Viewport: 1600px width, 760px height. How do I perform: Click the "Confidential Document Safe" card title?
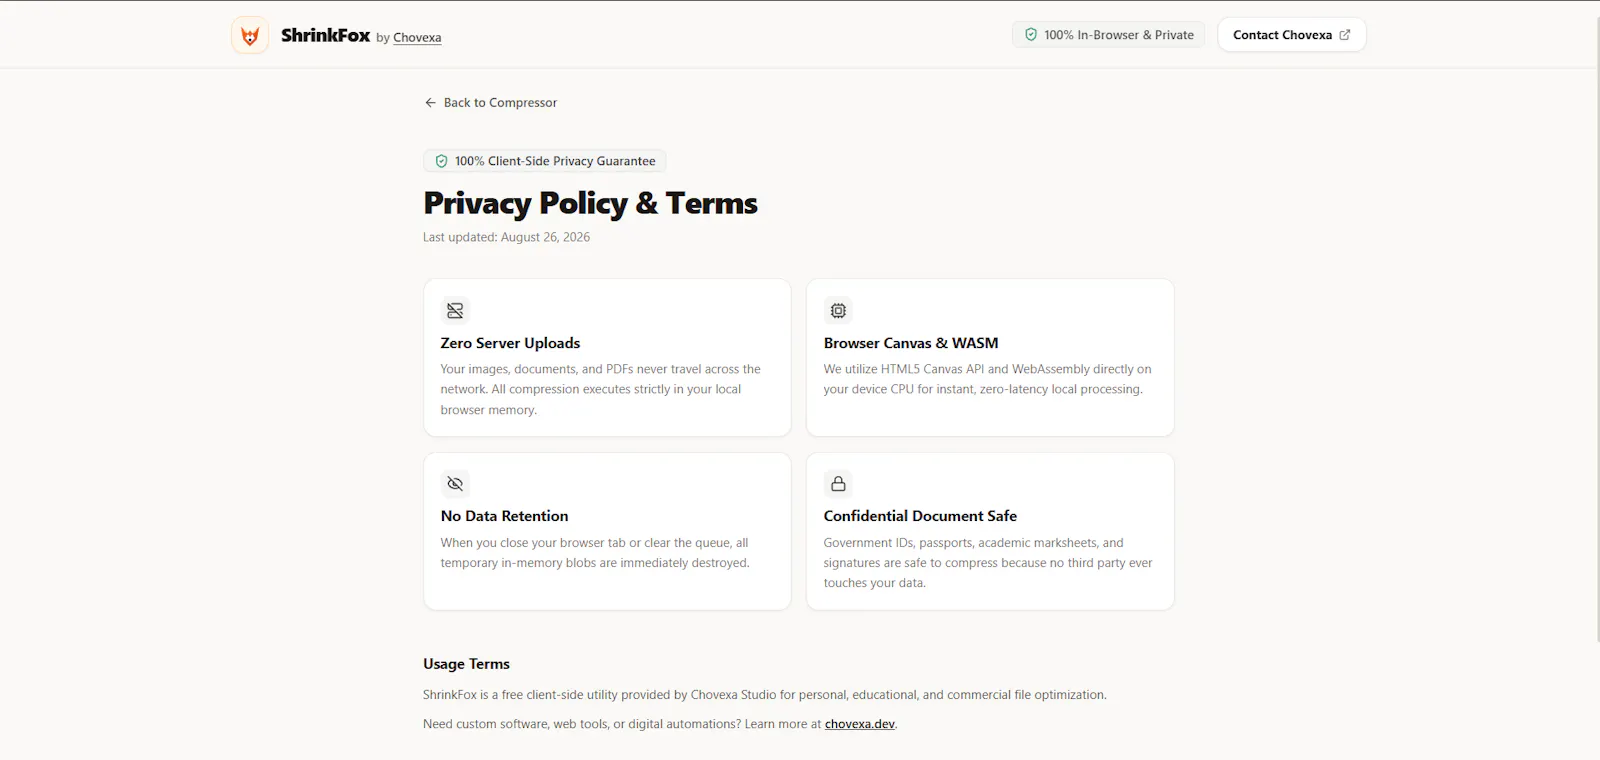(x=920, y=516)
